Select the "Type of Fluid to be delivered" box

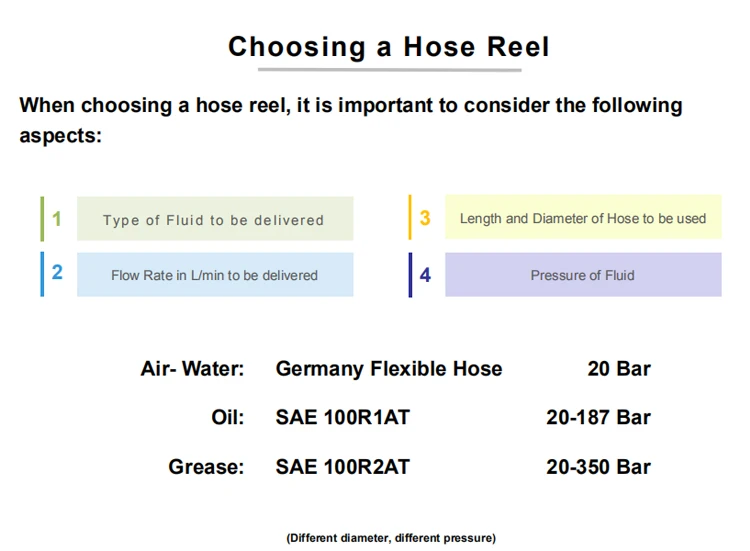tap(214, 219)
